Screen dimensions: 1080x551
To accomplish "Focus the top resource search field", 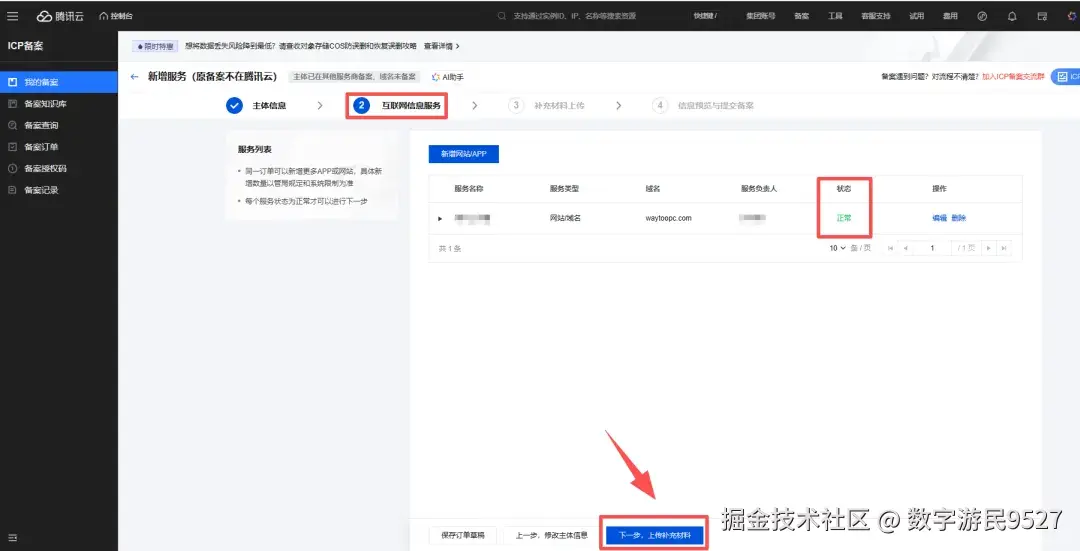I will click(574, 16).
